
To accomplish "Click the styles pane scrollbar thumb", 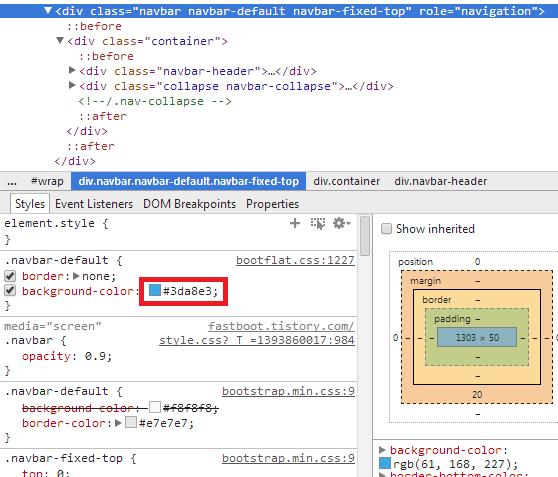I will point(365,236).
